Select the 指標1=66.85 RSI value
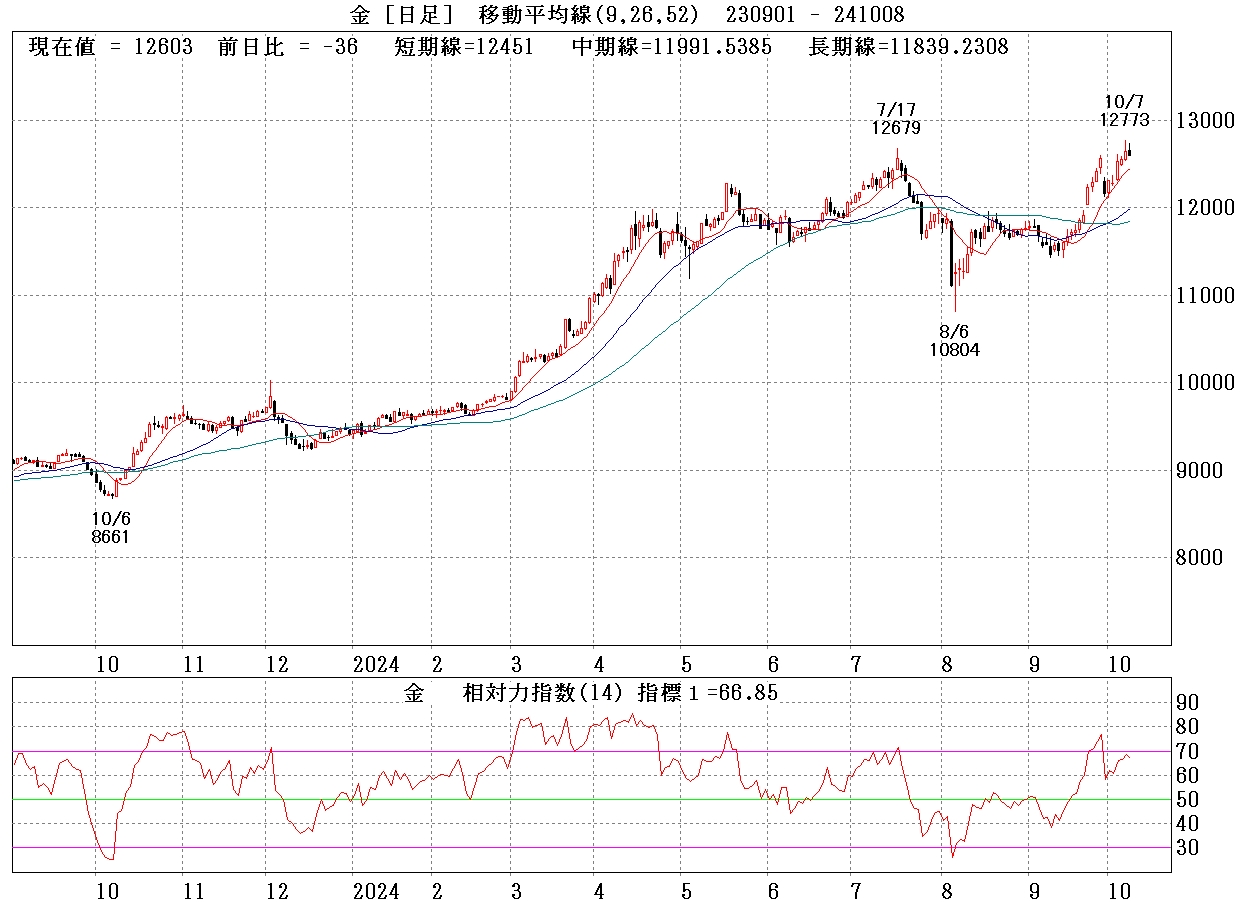 tap(707, 693)
